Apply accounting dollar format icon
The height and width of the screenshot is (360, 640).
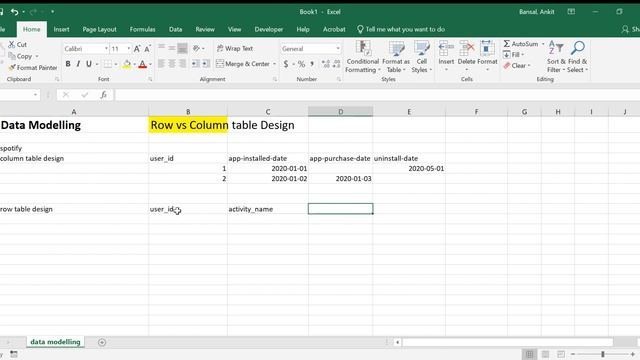tap(286, 64)
